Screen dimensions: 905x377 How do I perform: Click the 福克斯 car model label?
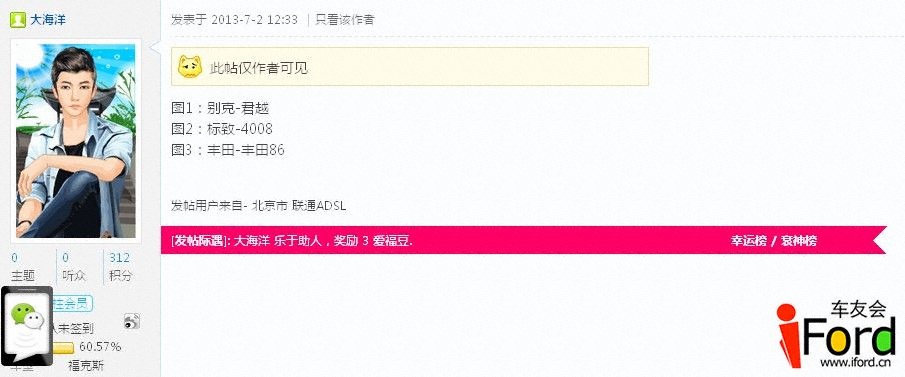[x=86, y=365]
